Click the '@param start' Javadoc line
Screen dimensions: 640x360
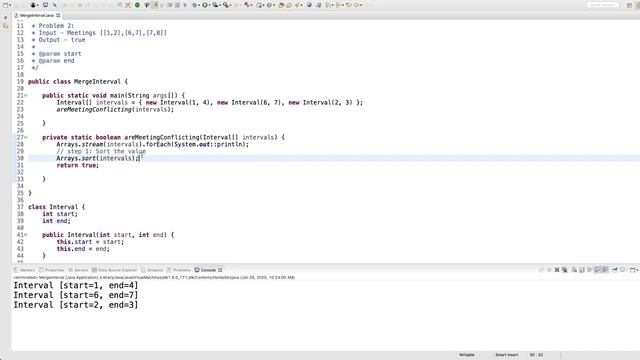pos(60,54)
